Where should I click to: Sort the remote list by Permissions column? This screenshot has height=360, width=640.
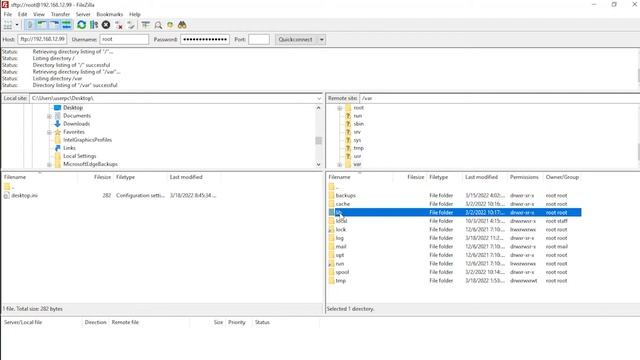point(524,177)
